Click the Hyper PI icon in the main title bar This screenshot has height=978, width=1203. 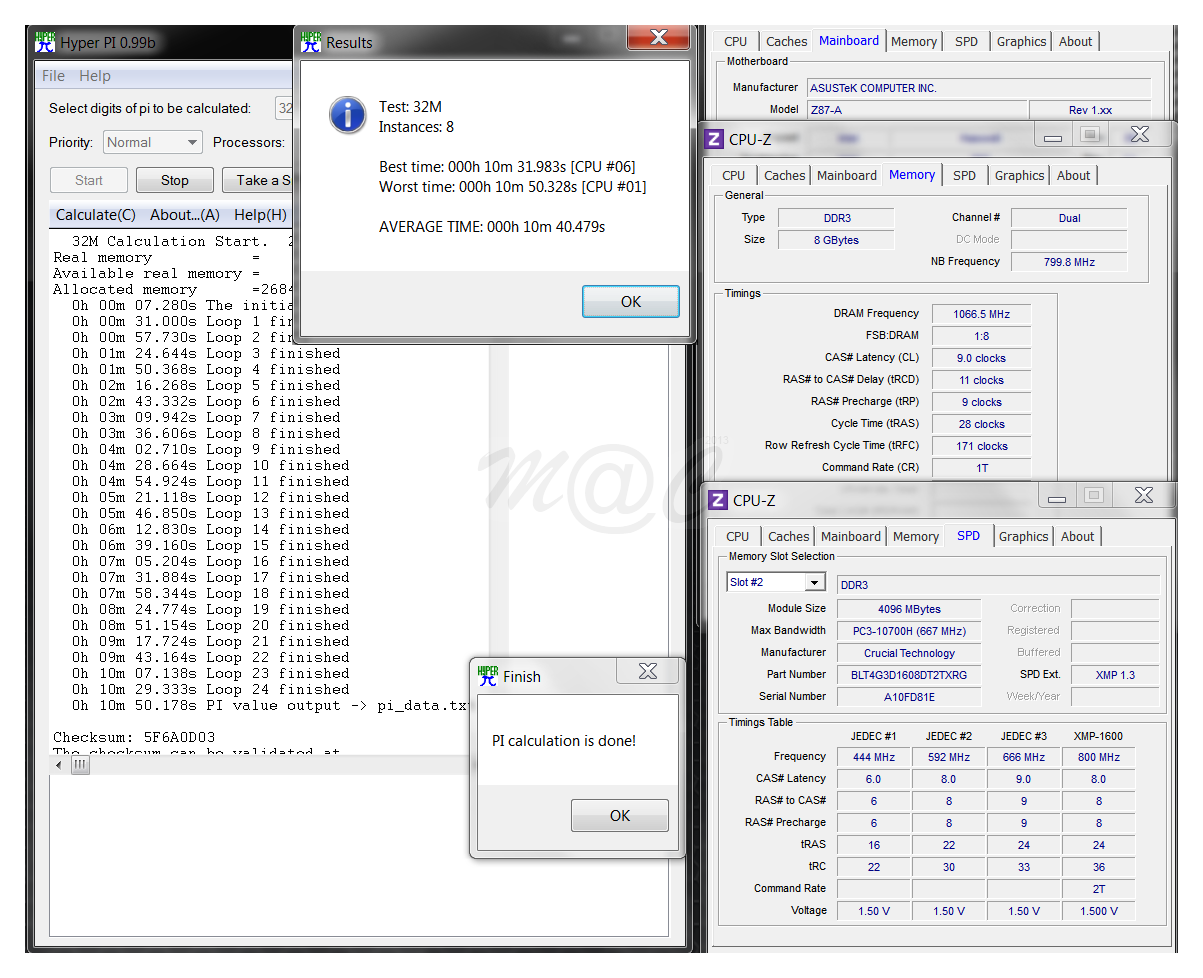pyautogui.click(x=44, y=42)
